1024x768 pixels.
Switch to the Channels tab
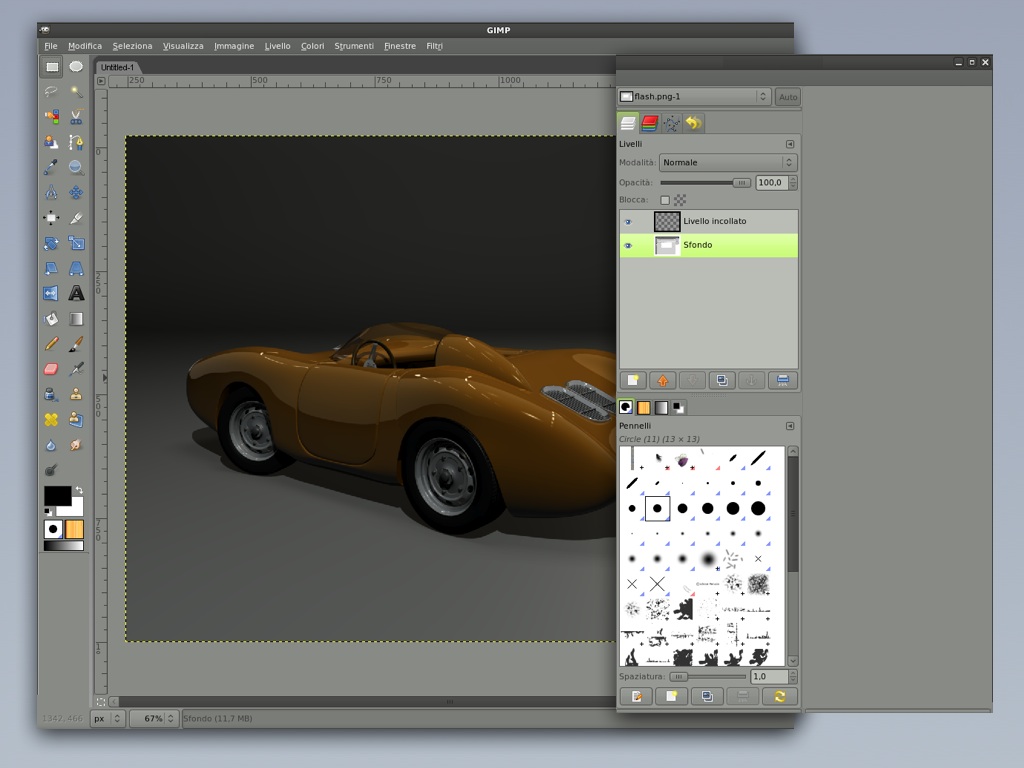650,123
